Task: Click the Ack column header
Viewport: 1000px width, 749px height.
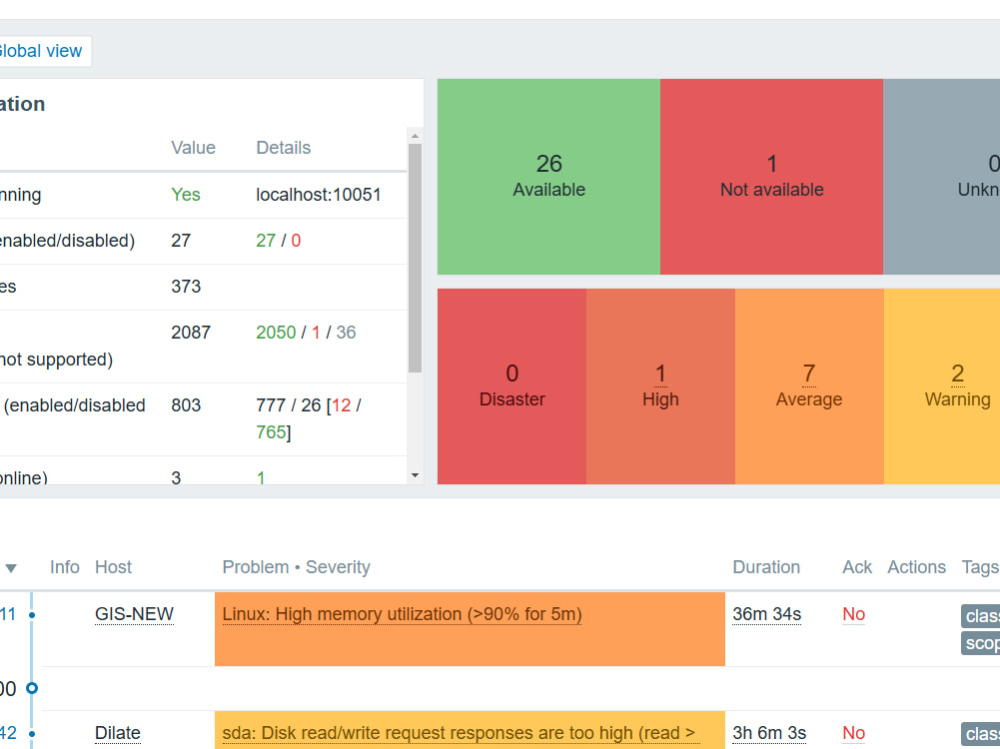Action: (857, 567)
